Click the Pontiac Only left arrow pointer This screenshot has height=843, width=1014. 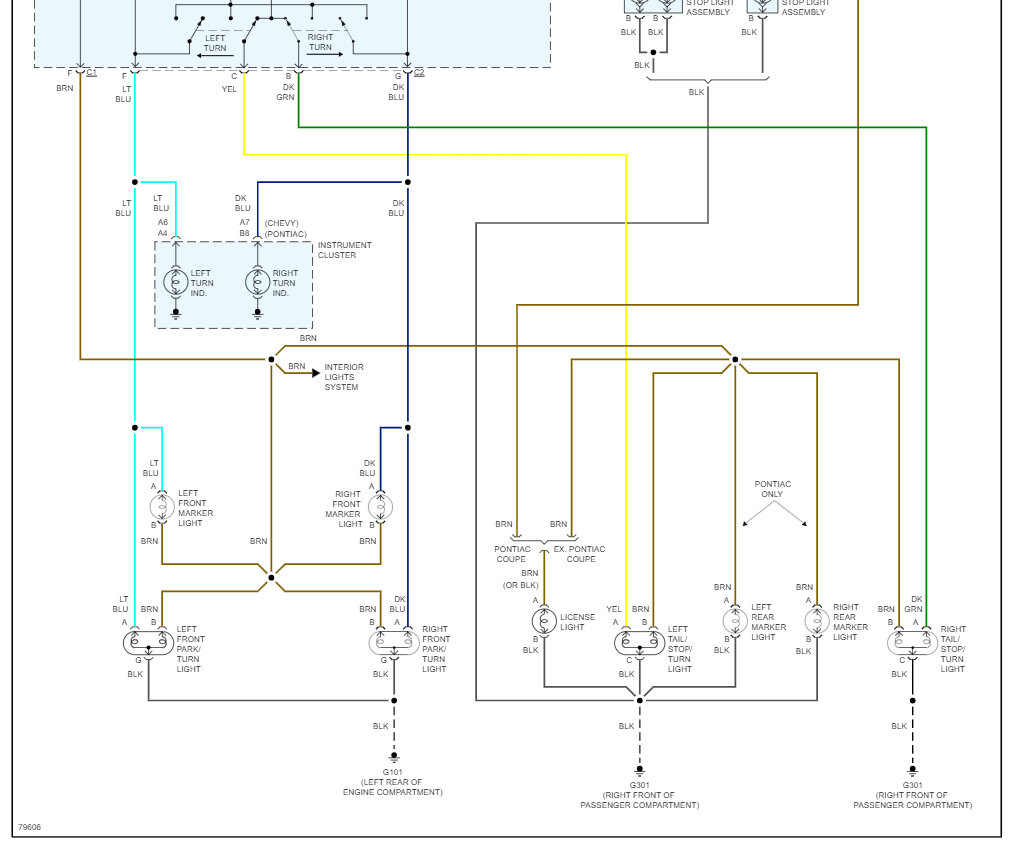coord(744,524)
